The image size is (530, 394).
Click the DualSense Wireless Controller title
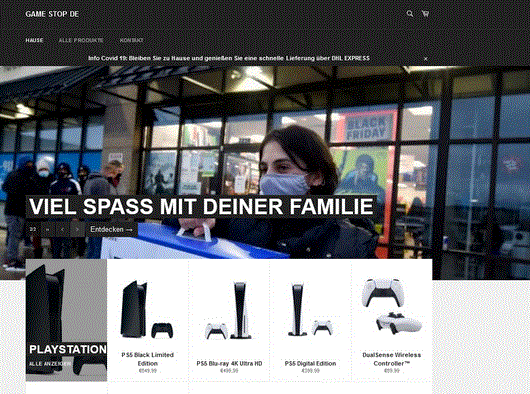point(391,359)
